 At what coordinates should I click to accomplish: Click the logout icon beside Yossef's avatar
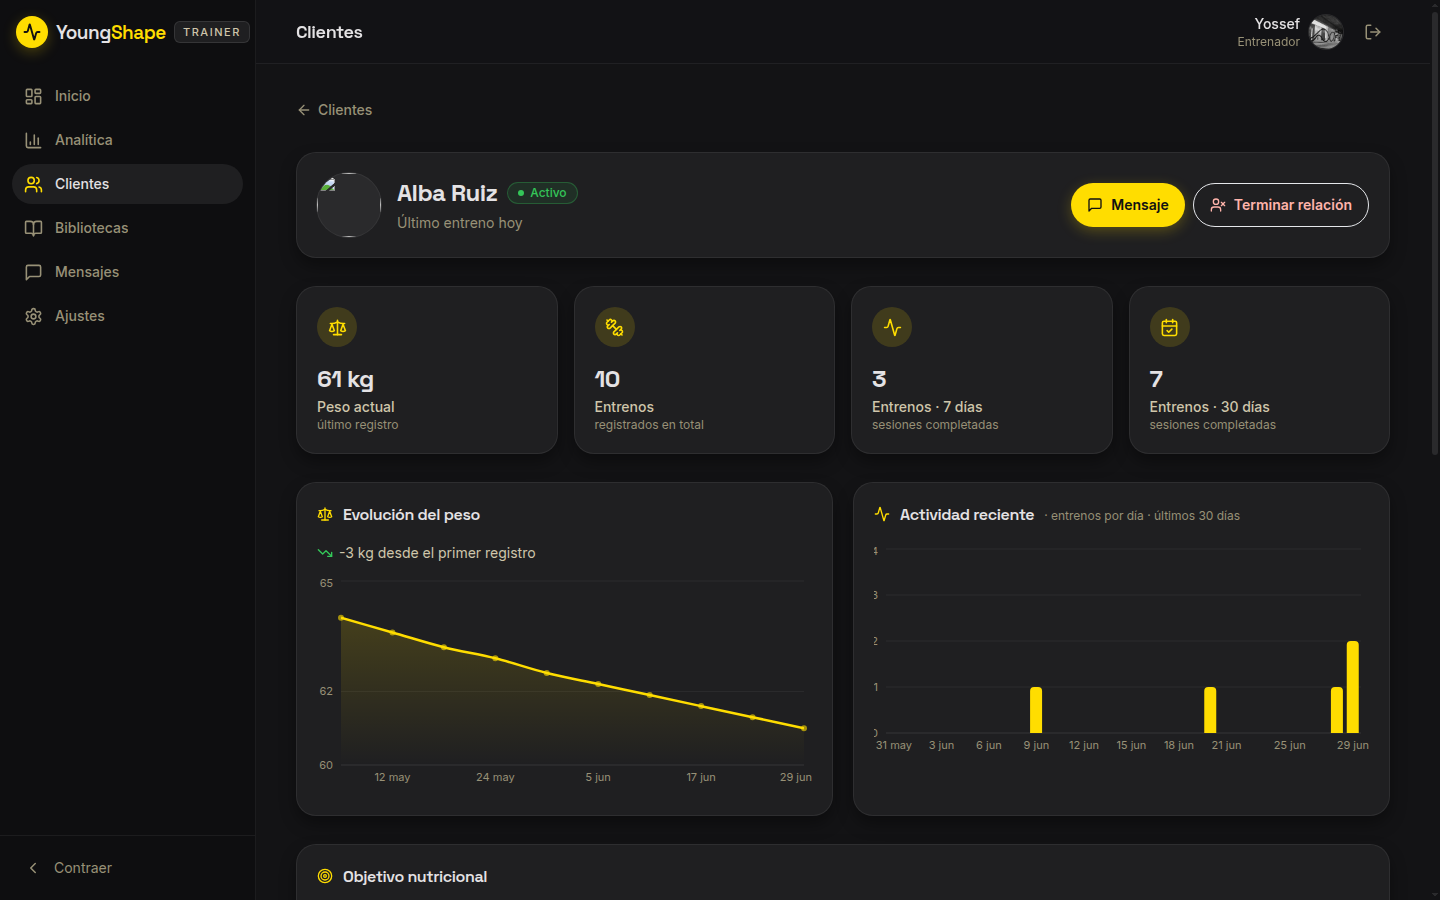tap(1373, 32)
